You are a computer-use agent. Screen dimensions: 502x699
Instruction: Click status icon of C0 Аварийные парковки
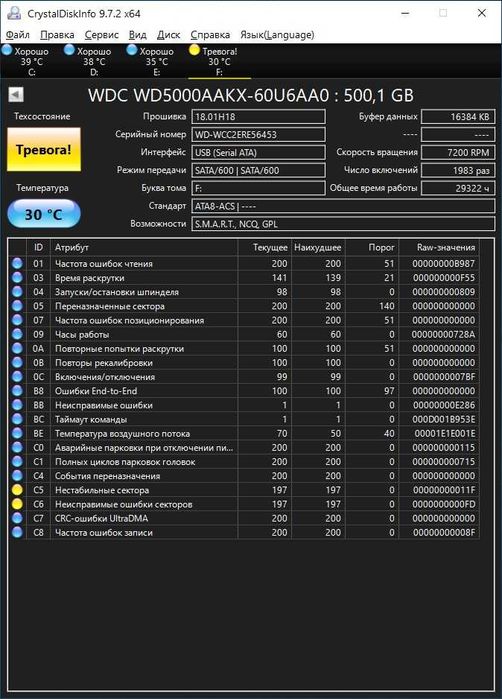click(x=17, y=447)
